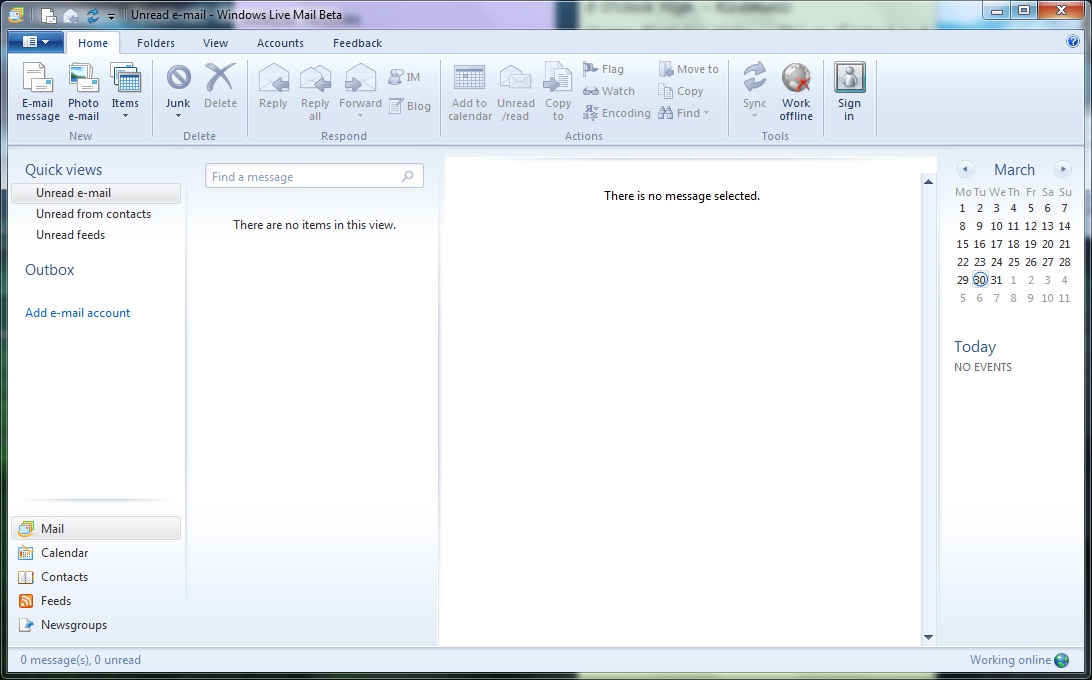This screenshot has height=680, width=1092.
Task: Collapse the Quick views header
Action: coord(63,170)
